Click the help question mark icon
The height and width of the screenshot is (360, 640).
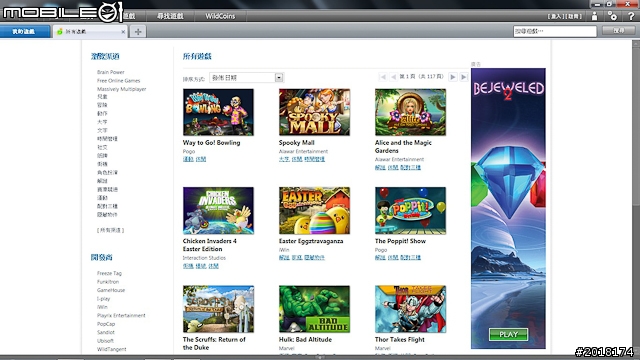tap(631, 16)
